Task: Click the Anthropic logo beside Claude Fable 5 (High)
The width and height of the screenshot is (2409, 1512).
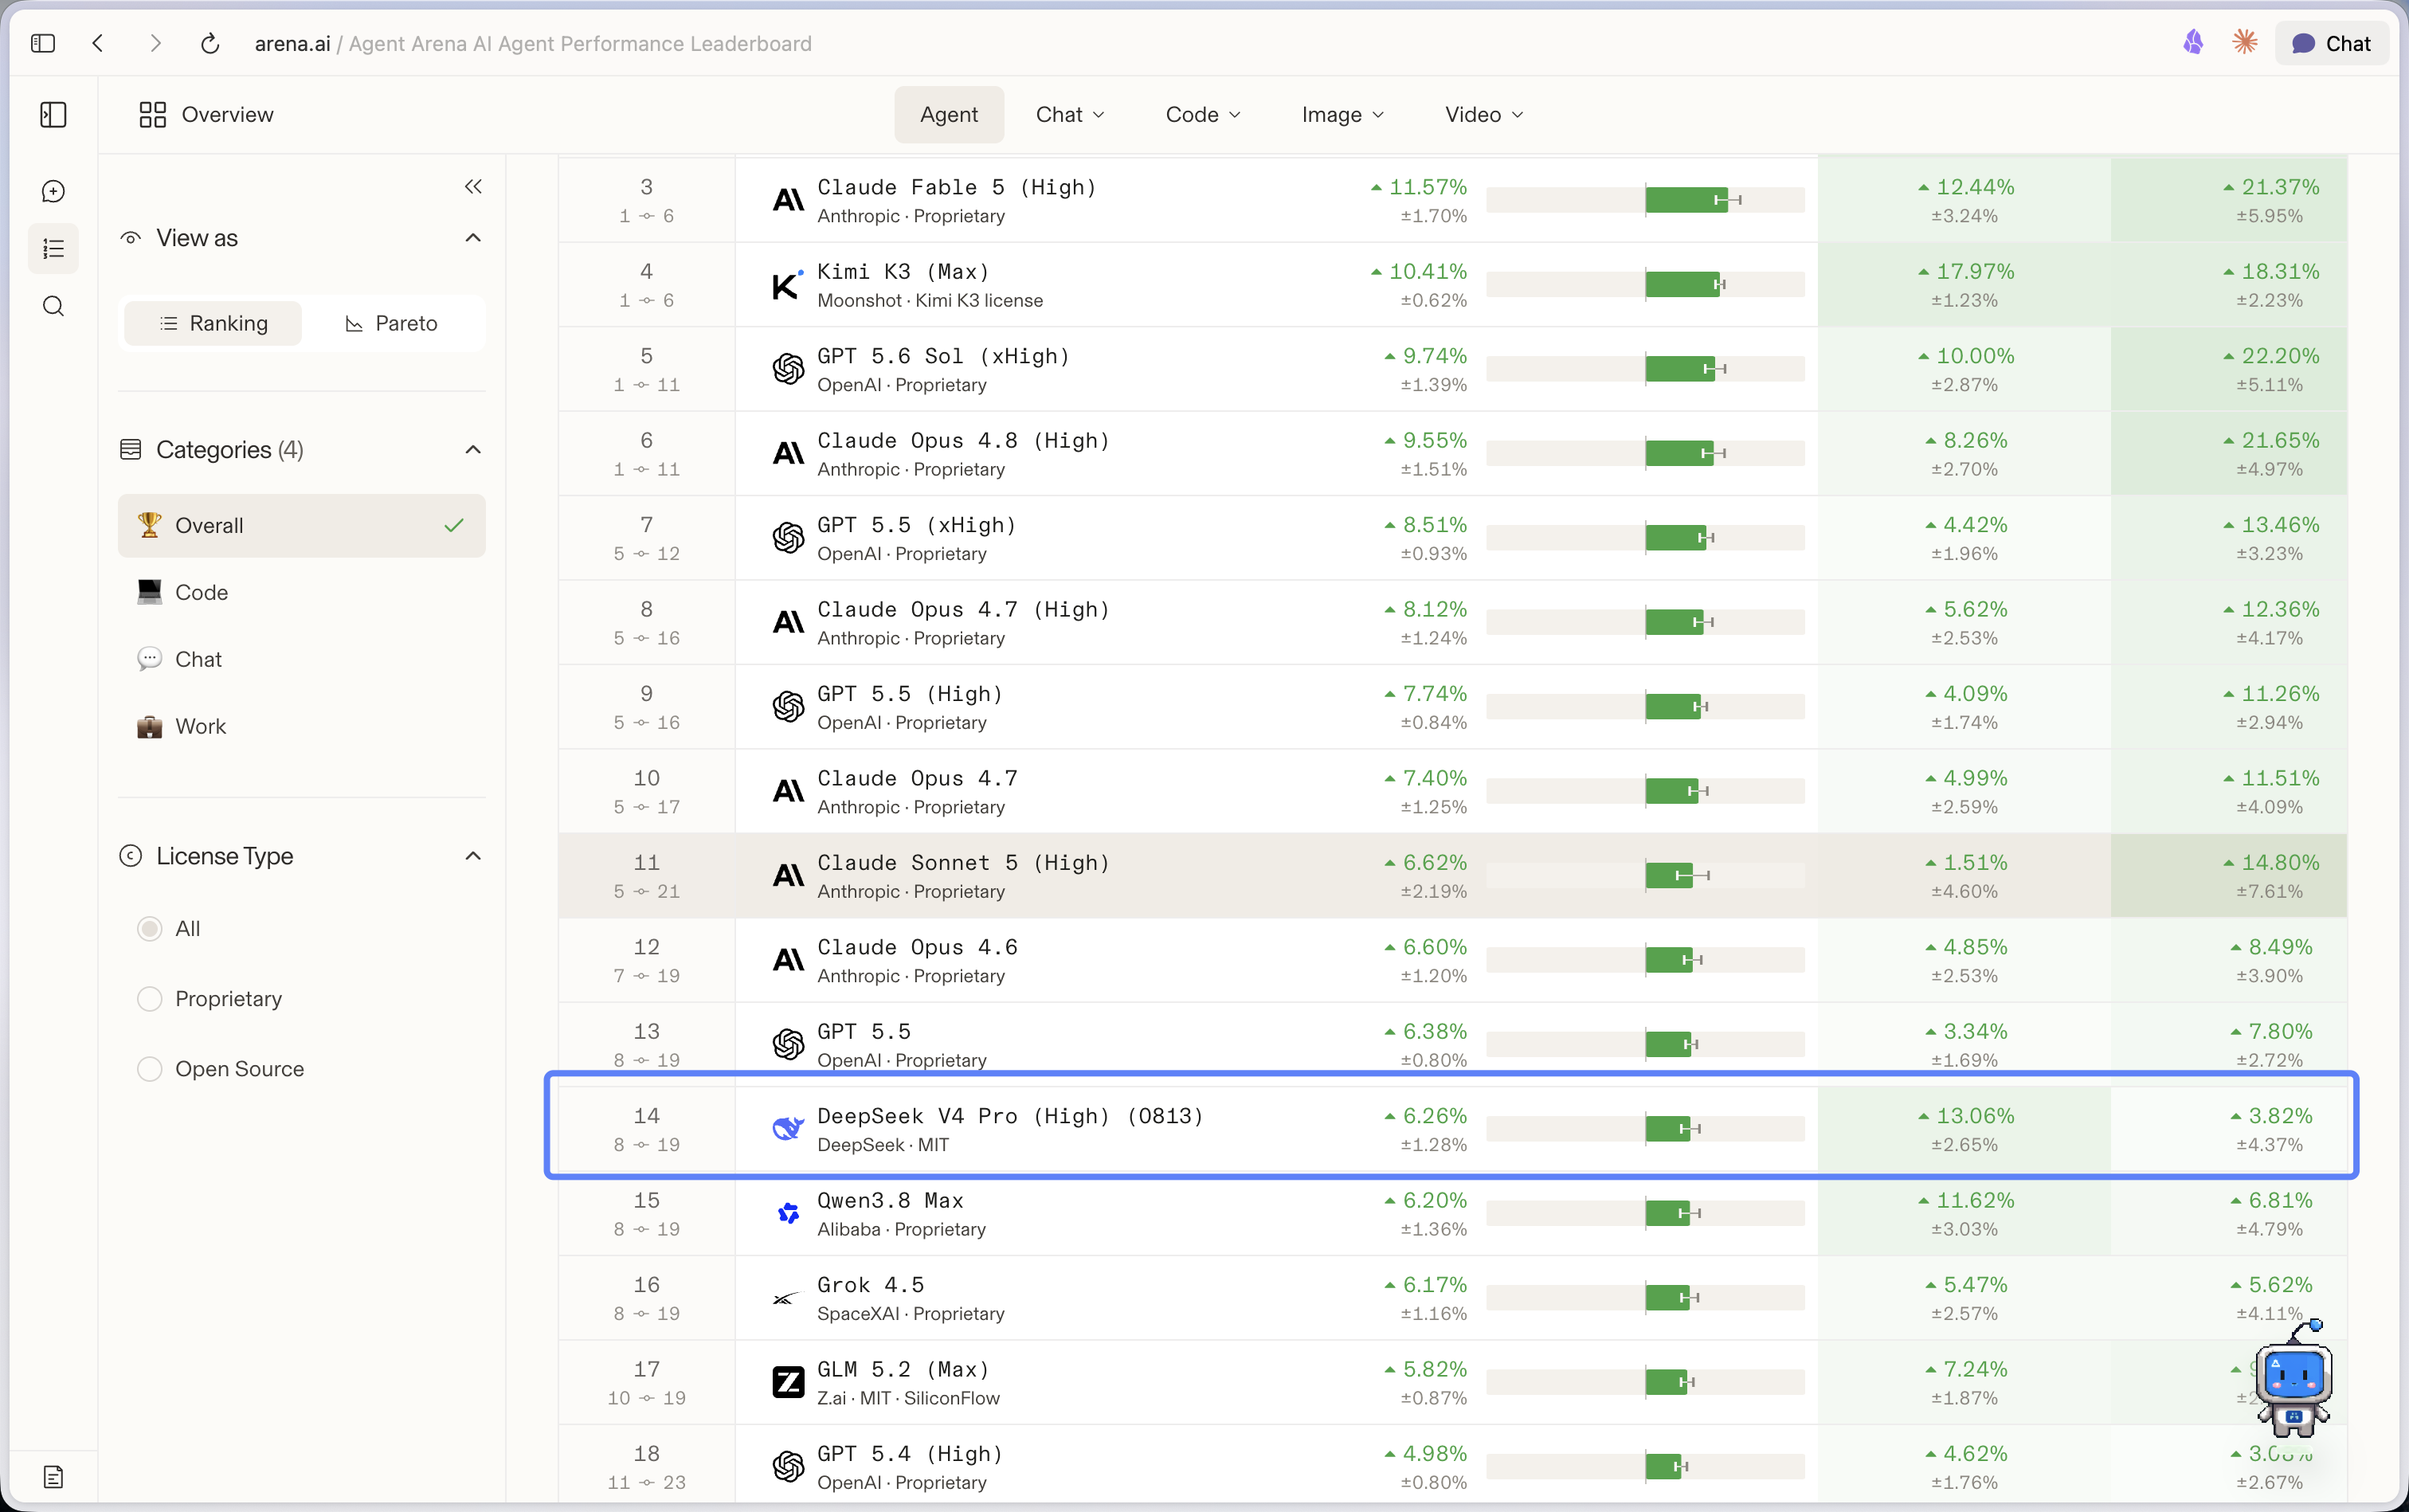Action: point(788,200)
